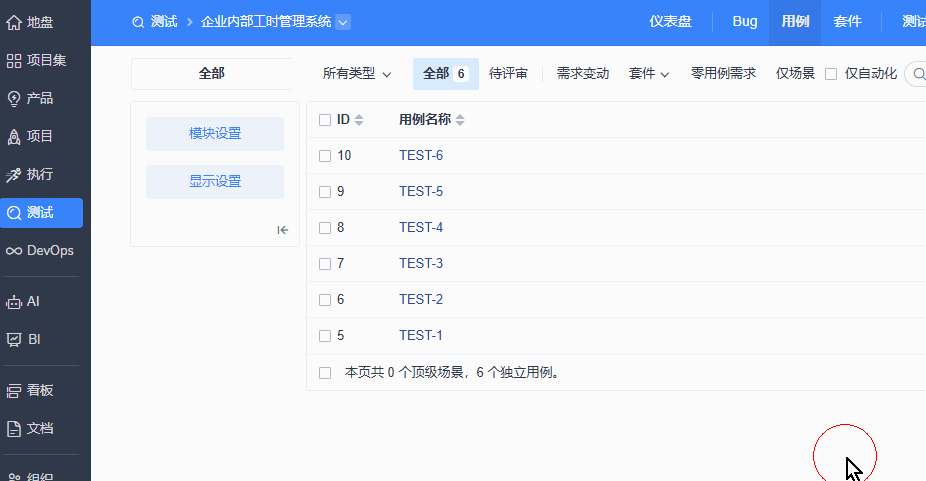This screenshot has width=926, height=481.
Task: Click the 项目 rocket icon
Action: click(14, 136)
